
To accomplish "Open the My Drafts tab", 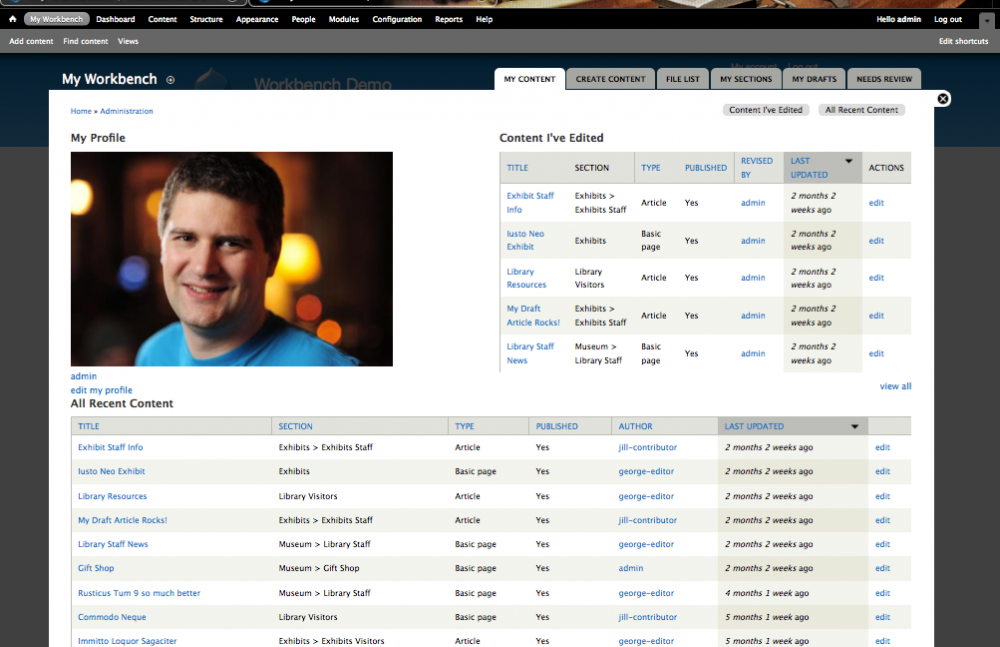I will pyautogui.click(x=812, y=79).
